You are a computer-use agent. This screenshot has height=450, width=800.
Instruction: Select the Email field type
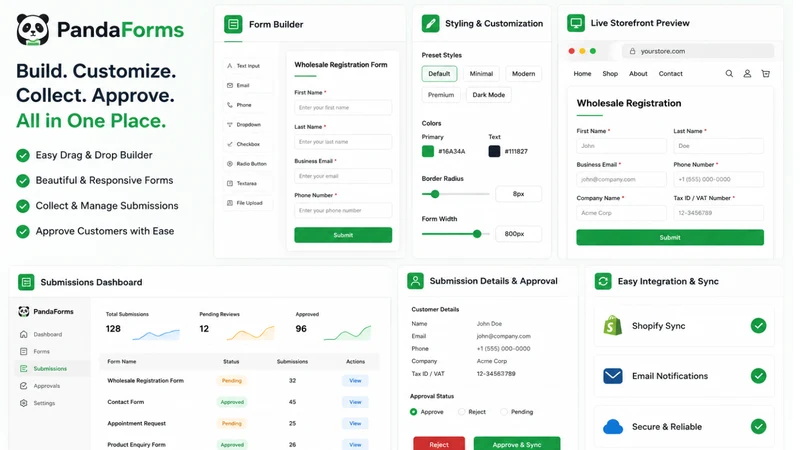pyautogui.click(x=248, y=85)
